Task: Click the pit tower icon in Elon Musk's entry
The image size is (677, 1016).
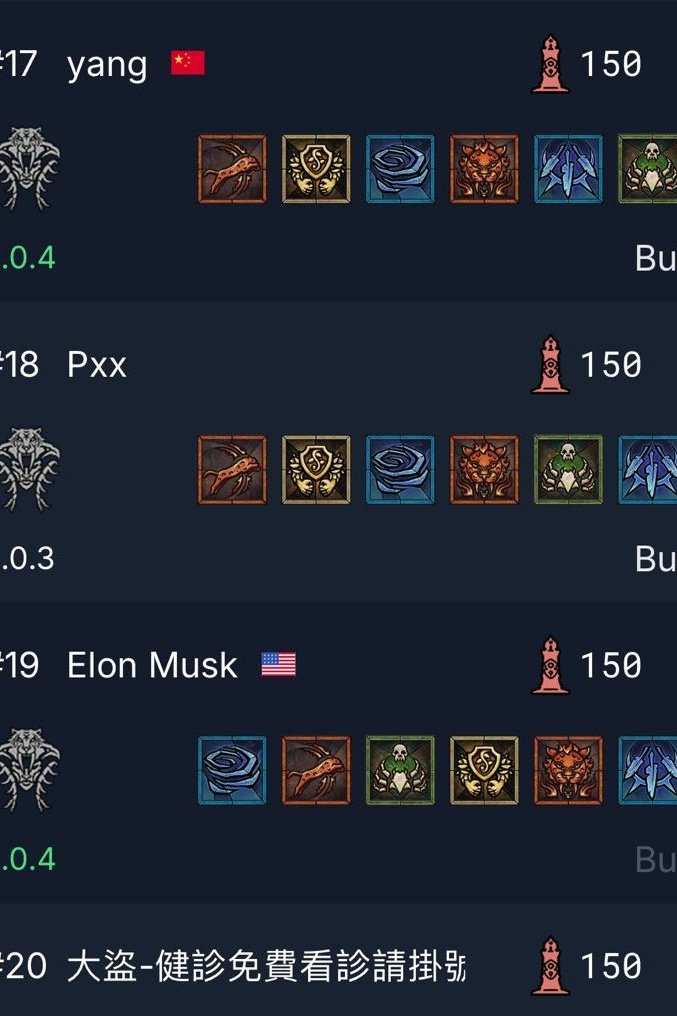Action: [x=550, y=665]
